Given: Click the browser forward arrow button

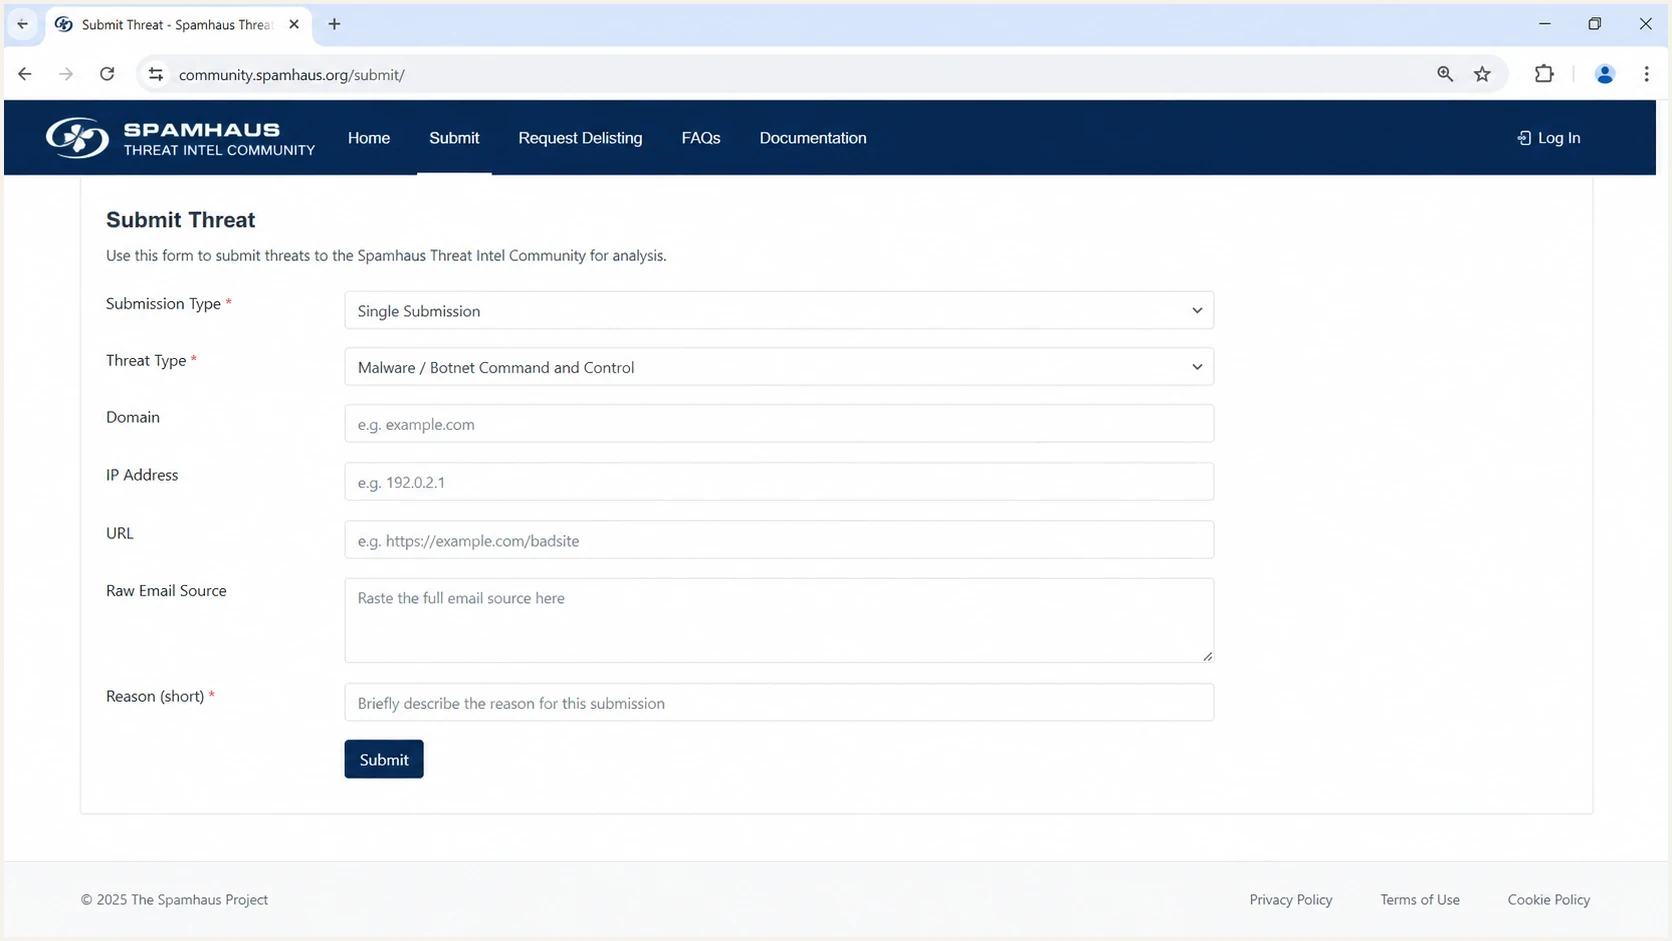Looking at the screenshot, I should click(x=66, y=74).
